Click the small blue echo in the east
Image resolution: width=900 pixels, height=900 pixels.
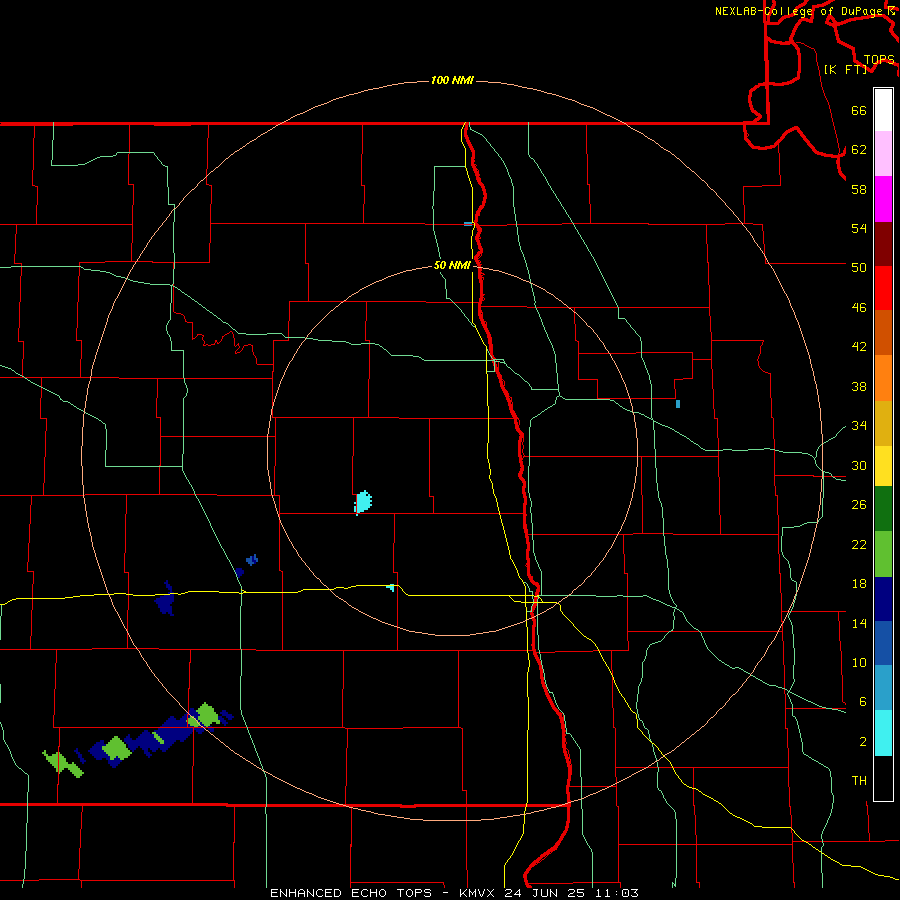coord(678,404)
